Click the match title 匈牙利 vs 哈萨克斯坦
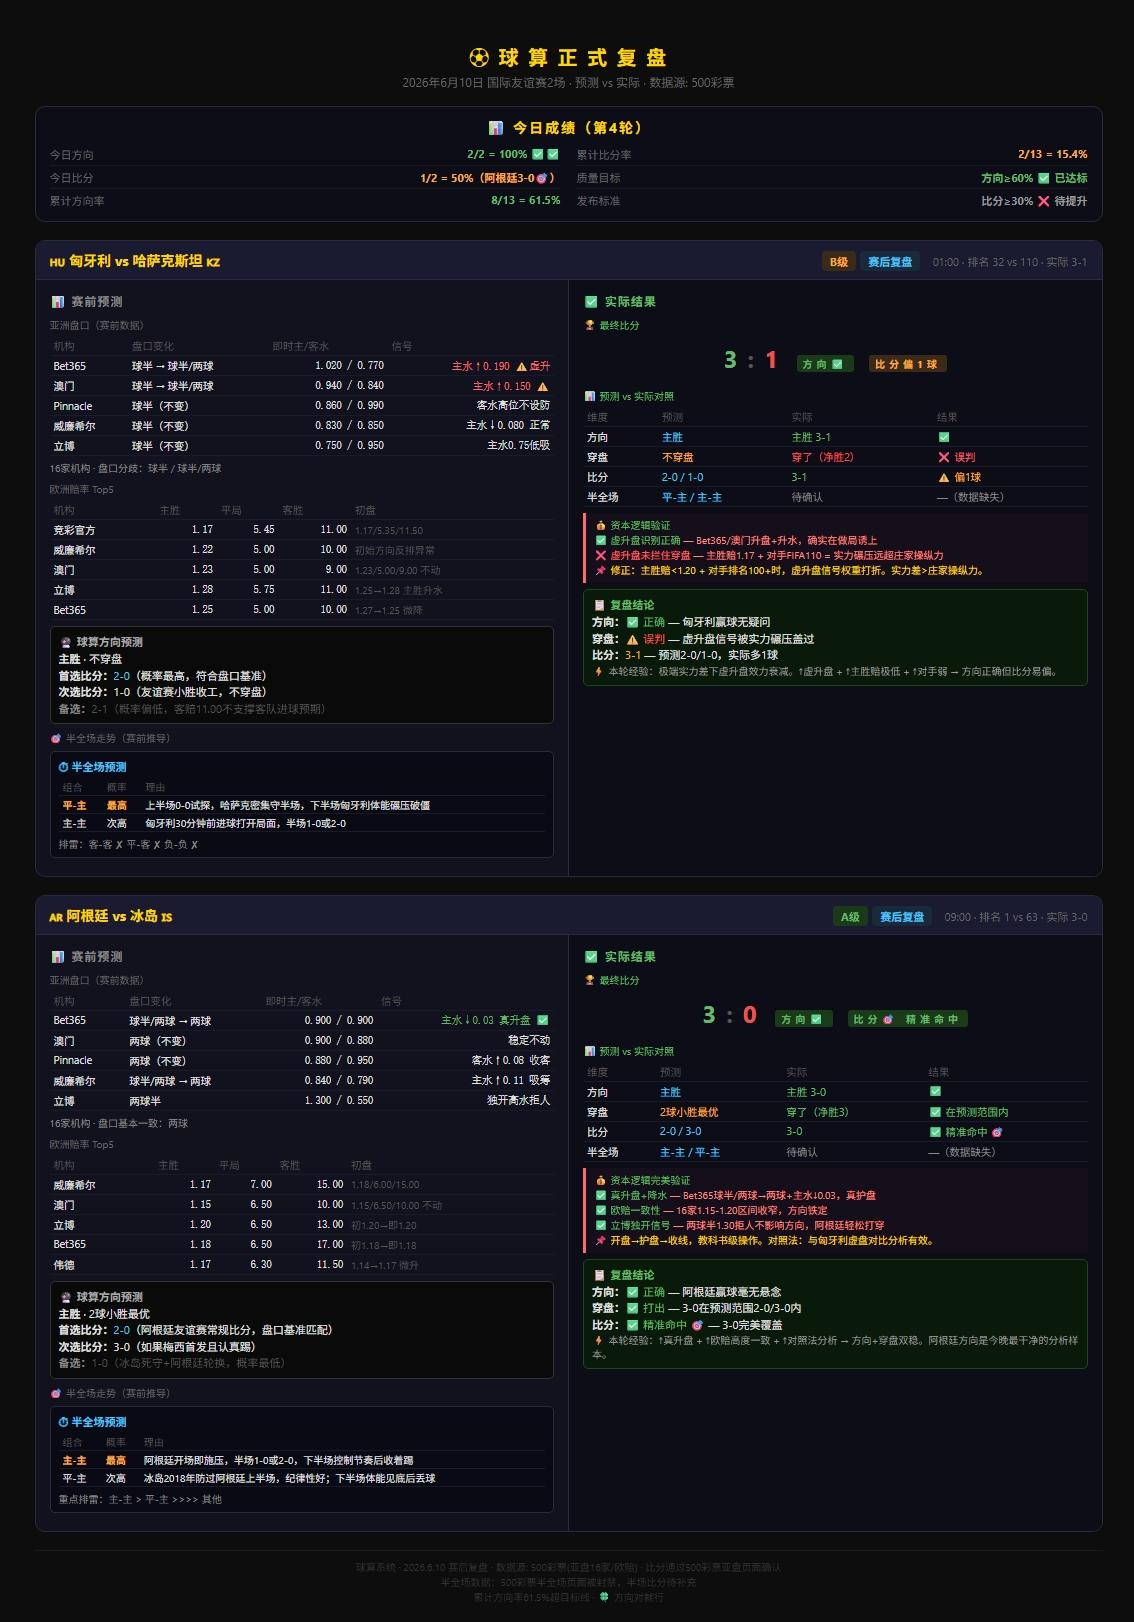The height and width of the screenshot is (1622, 1134). tap(135, 261)
